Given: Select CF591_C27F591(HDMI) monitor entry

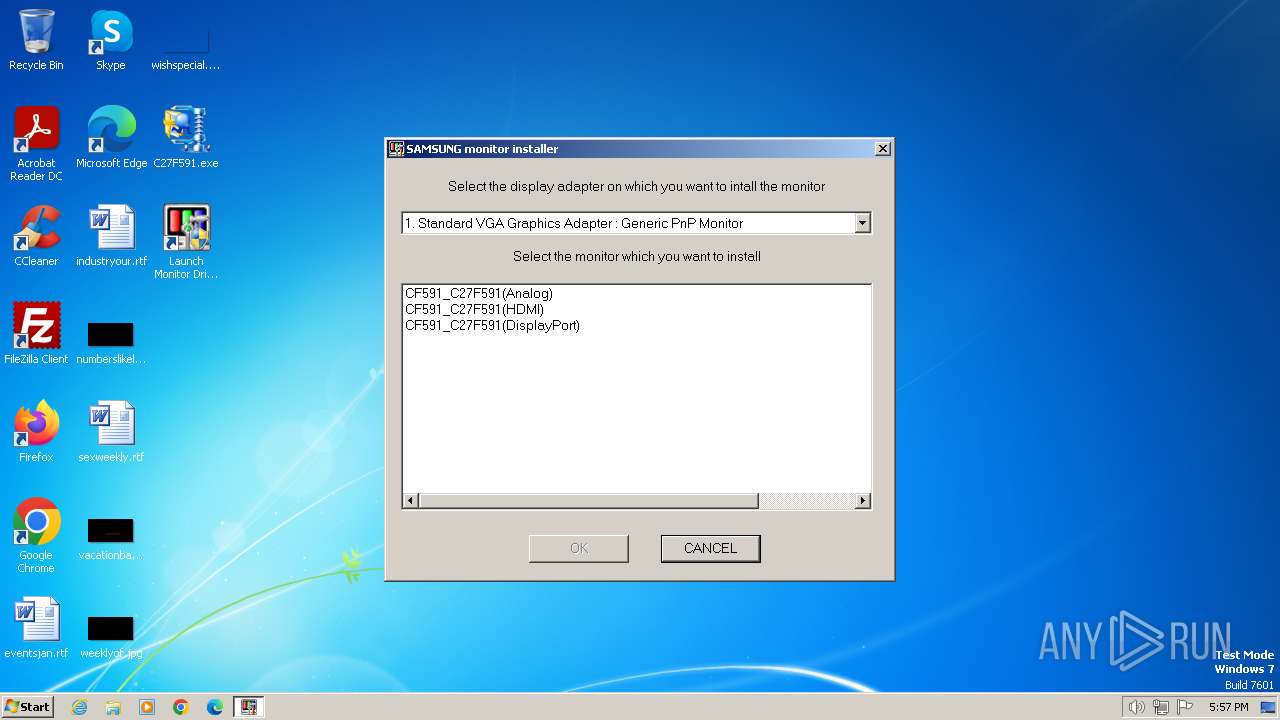Looking at the screenshot, I should [x=474, y=310].
